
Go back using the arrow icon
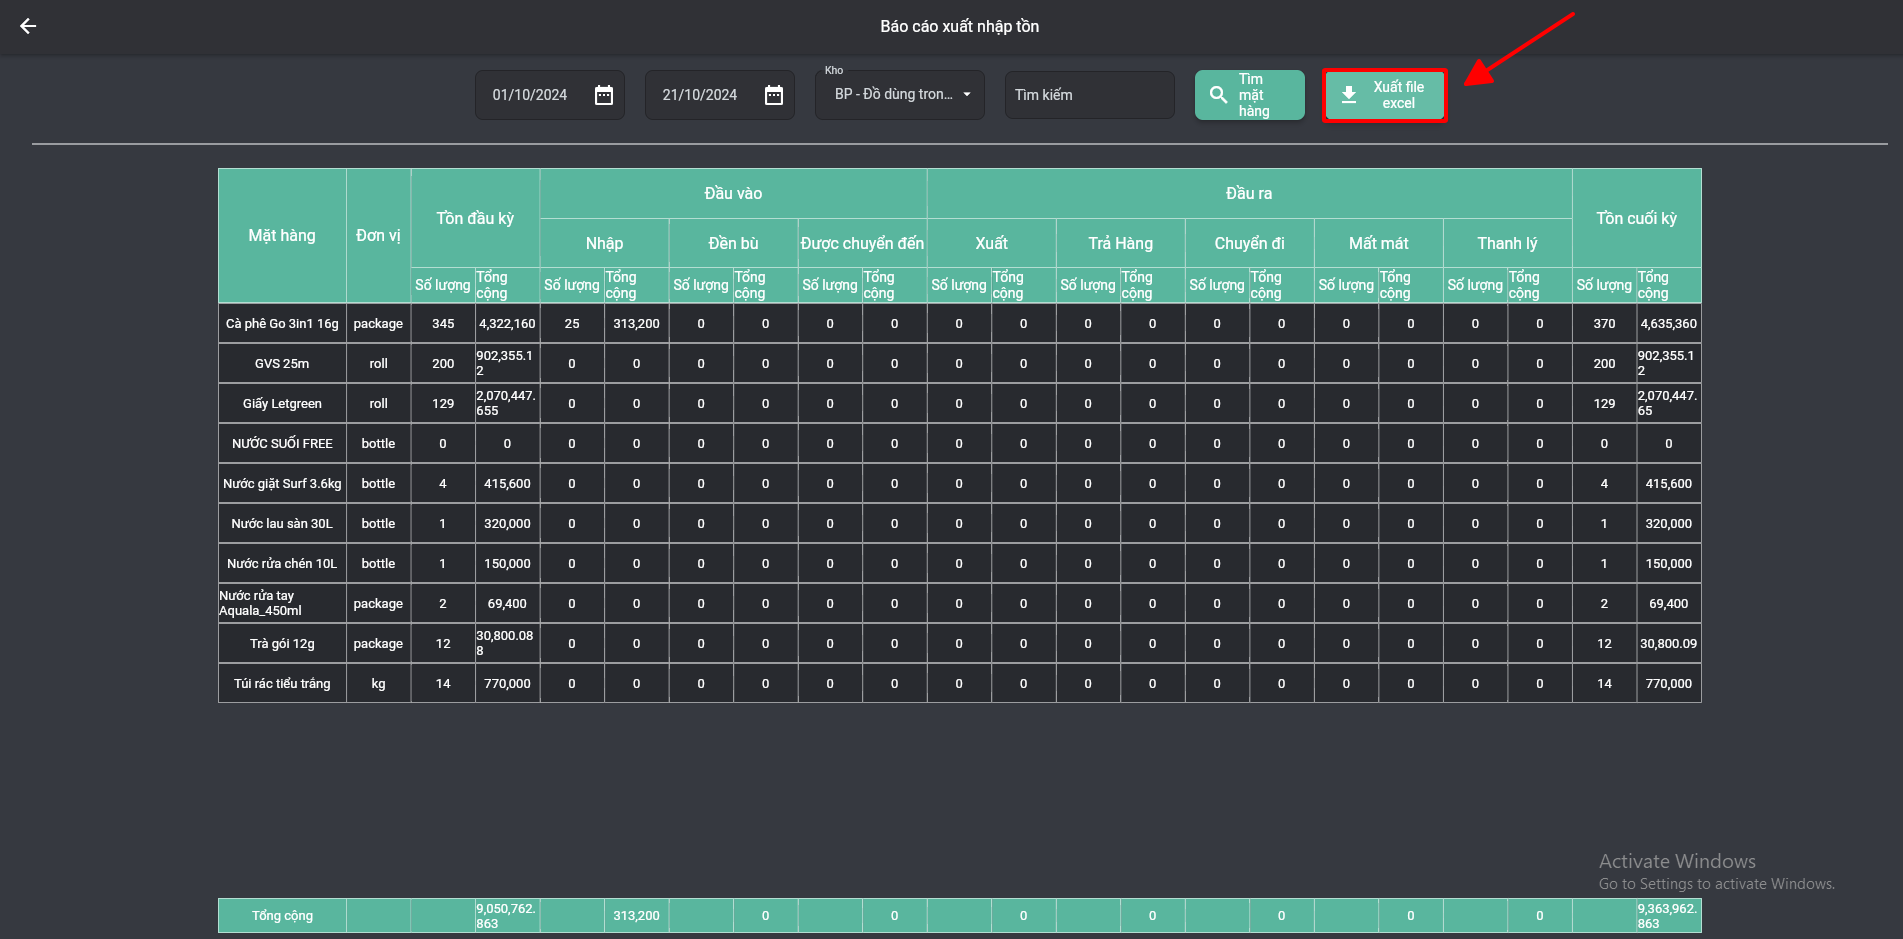coord(28,26)
